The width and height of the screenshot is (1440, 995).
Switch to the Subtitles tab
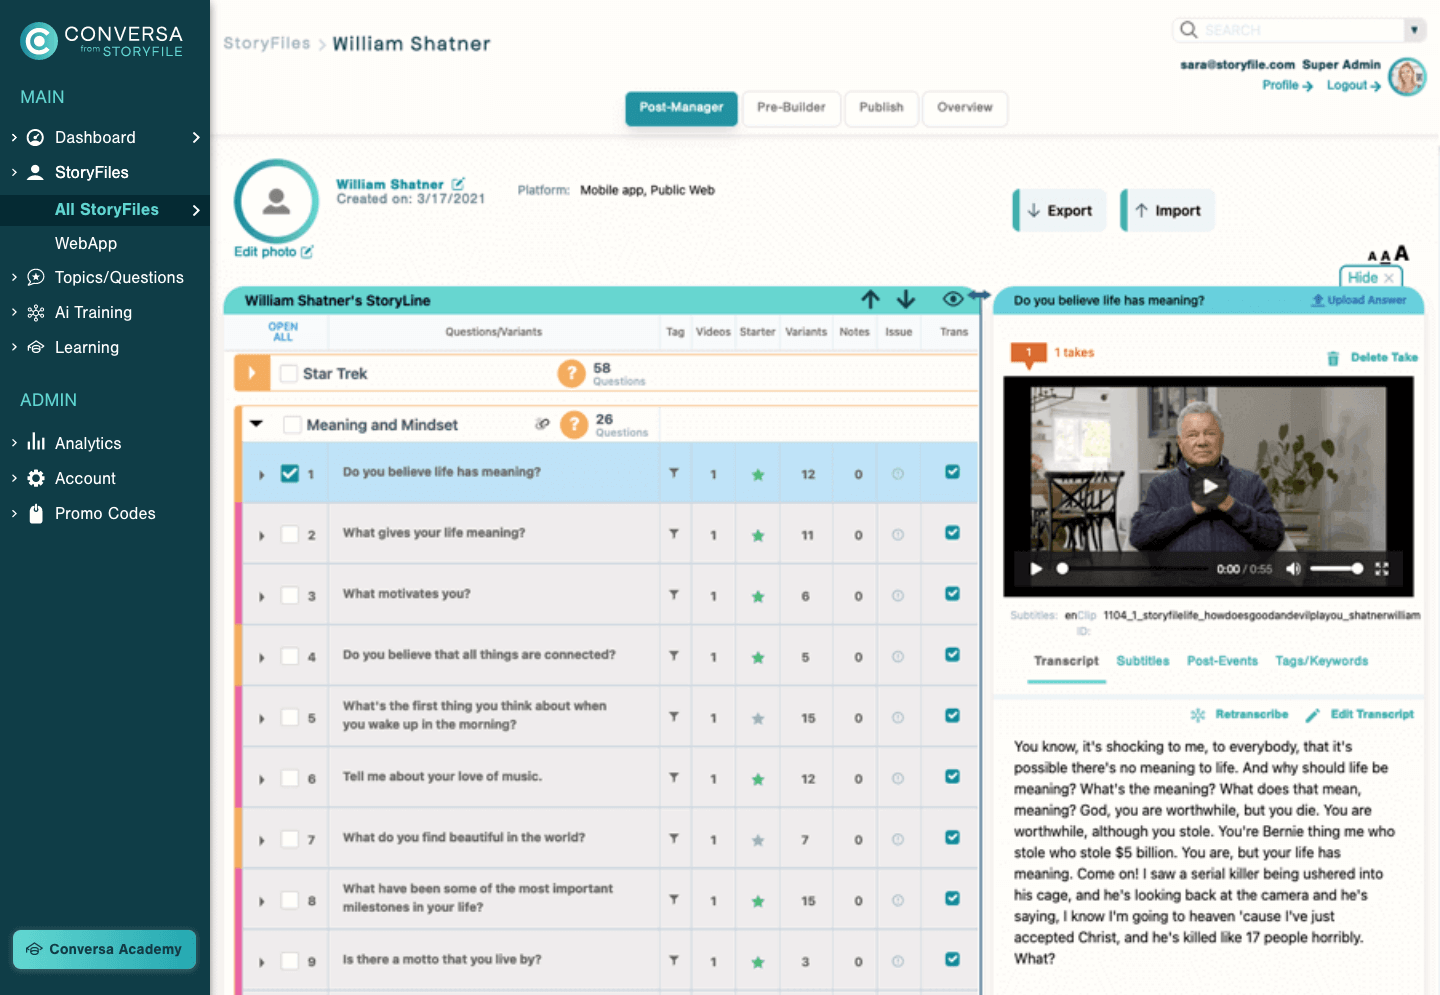[1142, 661]
